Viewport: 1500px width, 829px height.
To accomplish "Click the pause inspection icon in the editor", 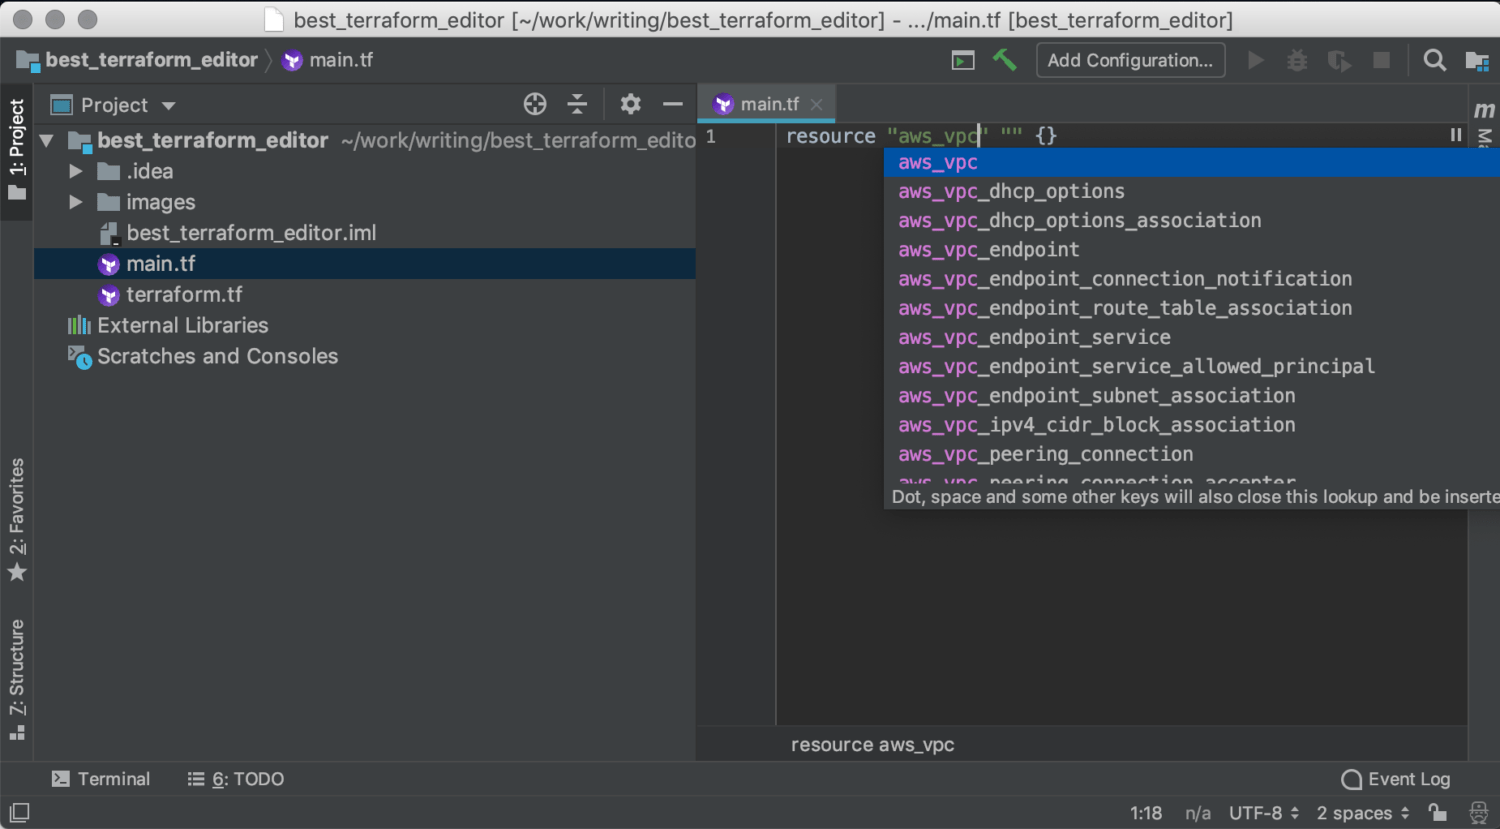I will (1455, 135).
